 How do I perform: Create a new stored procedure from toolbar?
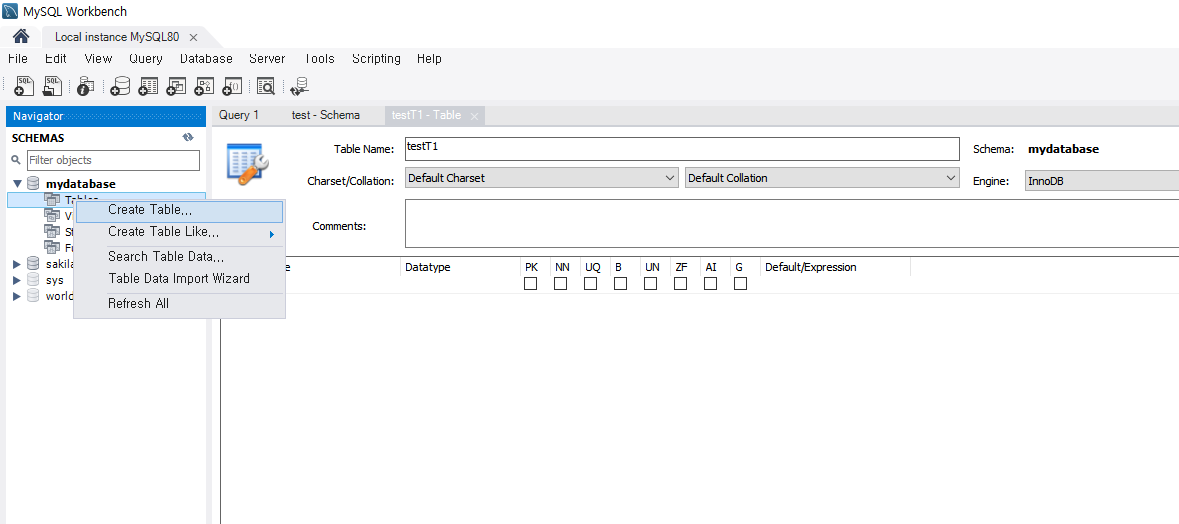pyautogui.click(x=204, y=86)
